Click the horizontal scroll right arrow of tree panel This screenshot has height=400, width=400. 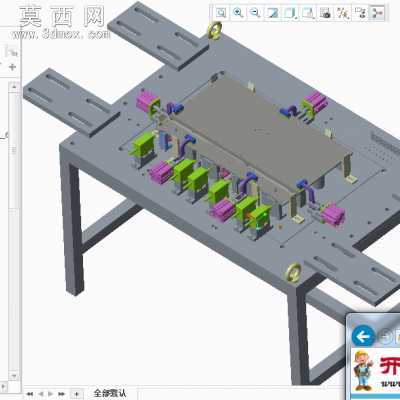(4, 387)
